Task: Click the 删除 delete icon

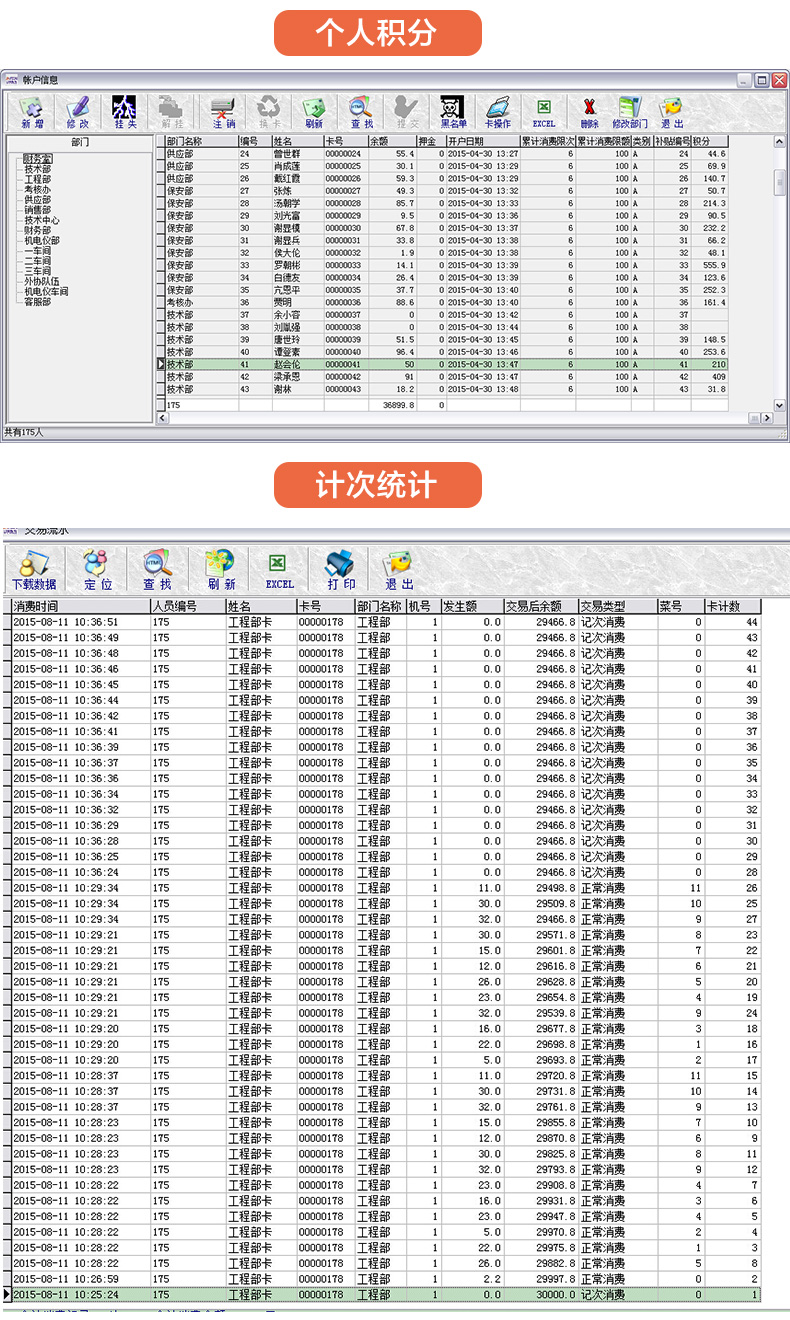Action: [589, 111]
